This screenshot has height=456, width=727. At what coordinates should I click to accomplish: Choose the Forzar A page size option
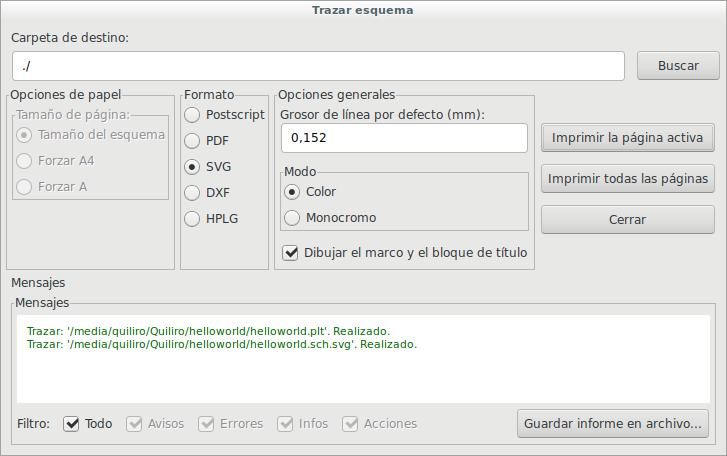[25, 186]
